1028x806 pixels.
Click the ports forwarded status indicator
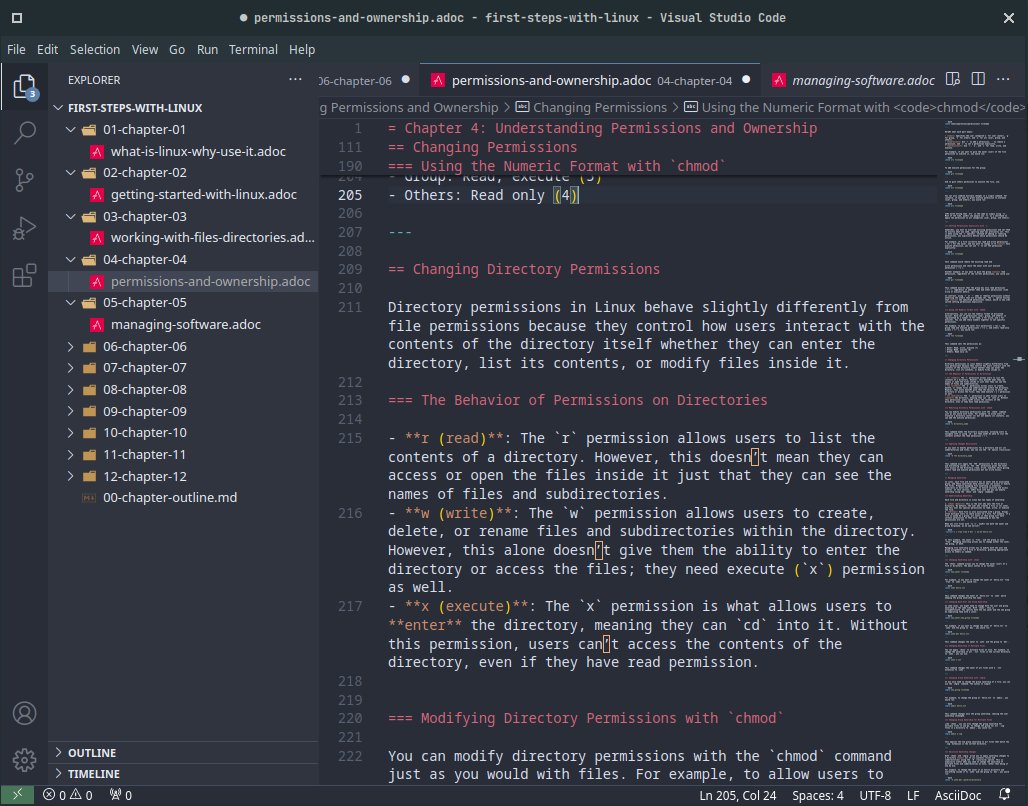coord(121,795)
